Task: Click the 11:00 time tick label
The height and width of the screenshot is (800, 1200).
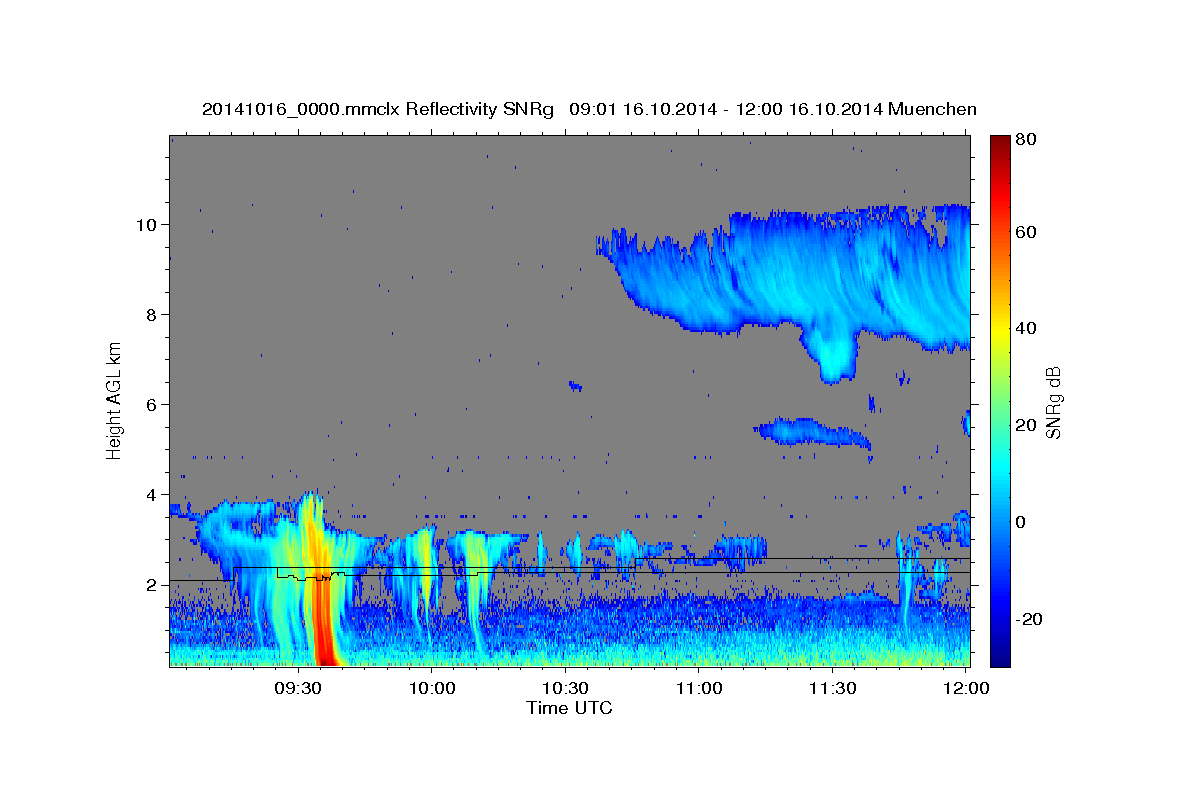Action: [699, 689]
